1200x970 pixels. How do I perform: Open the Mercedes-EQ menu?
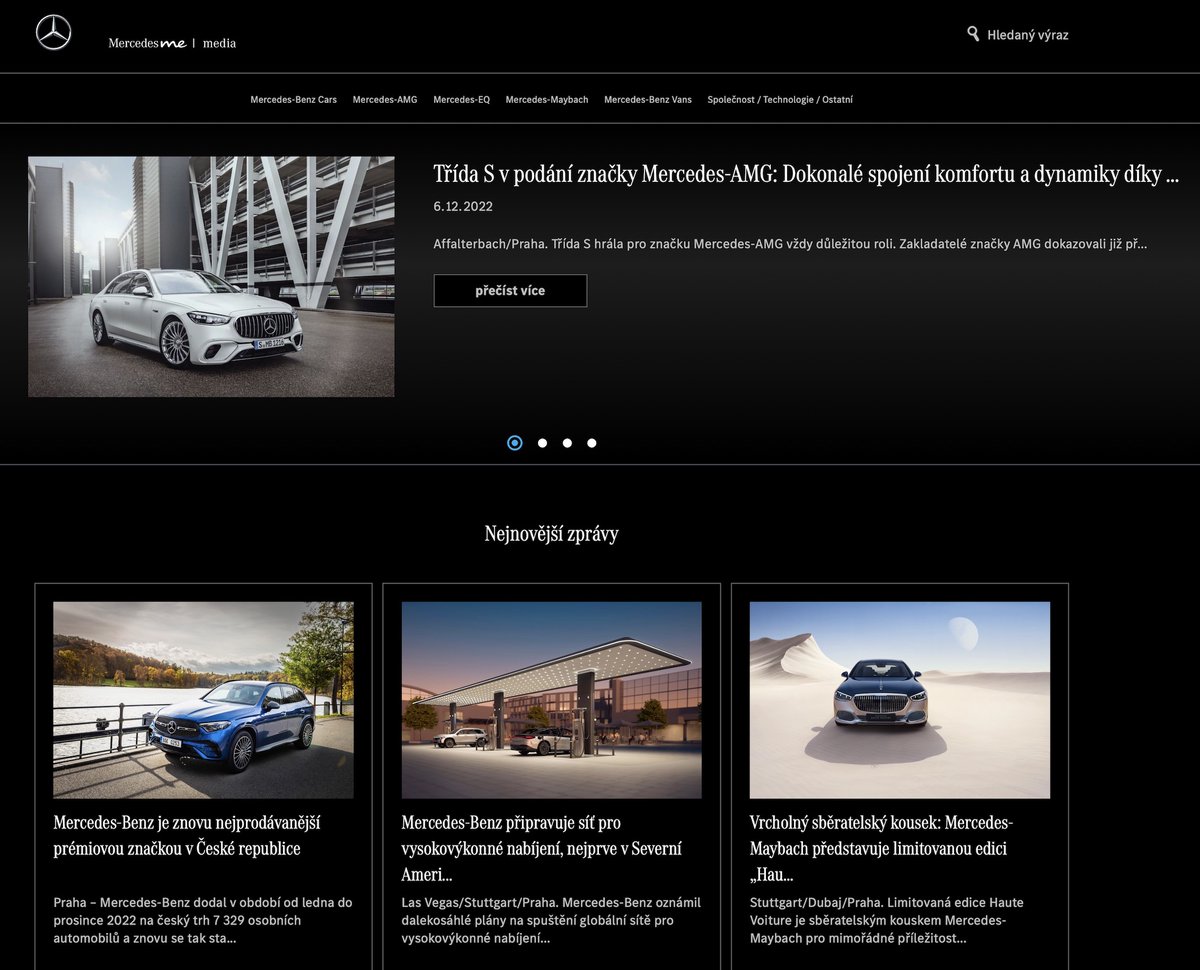click(x=461, y=100)
